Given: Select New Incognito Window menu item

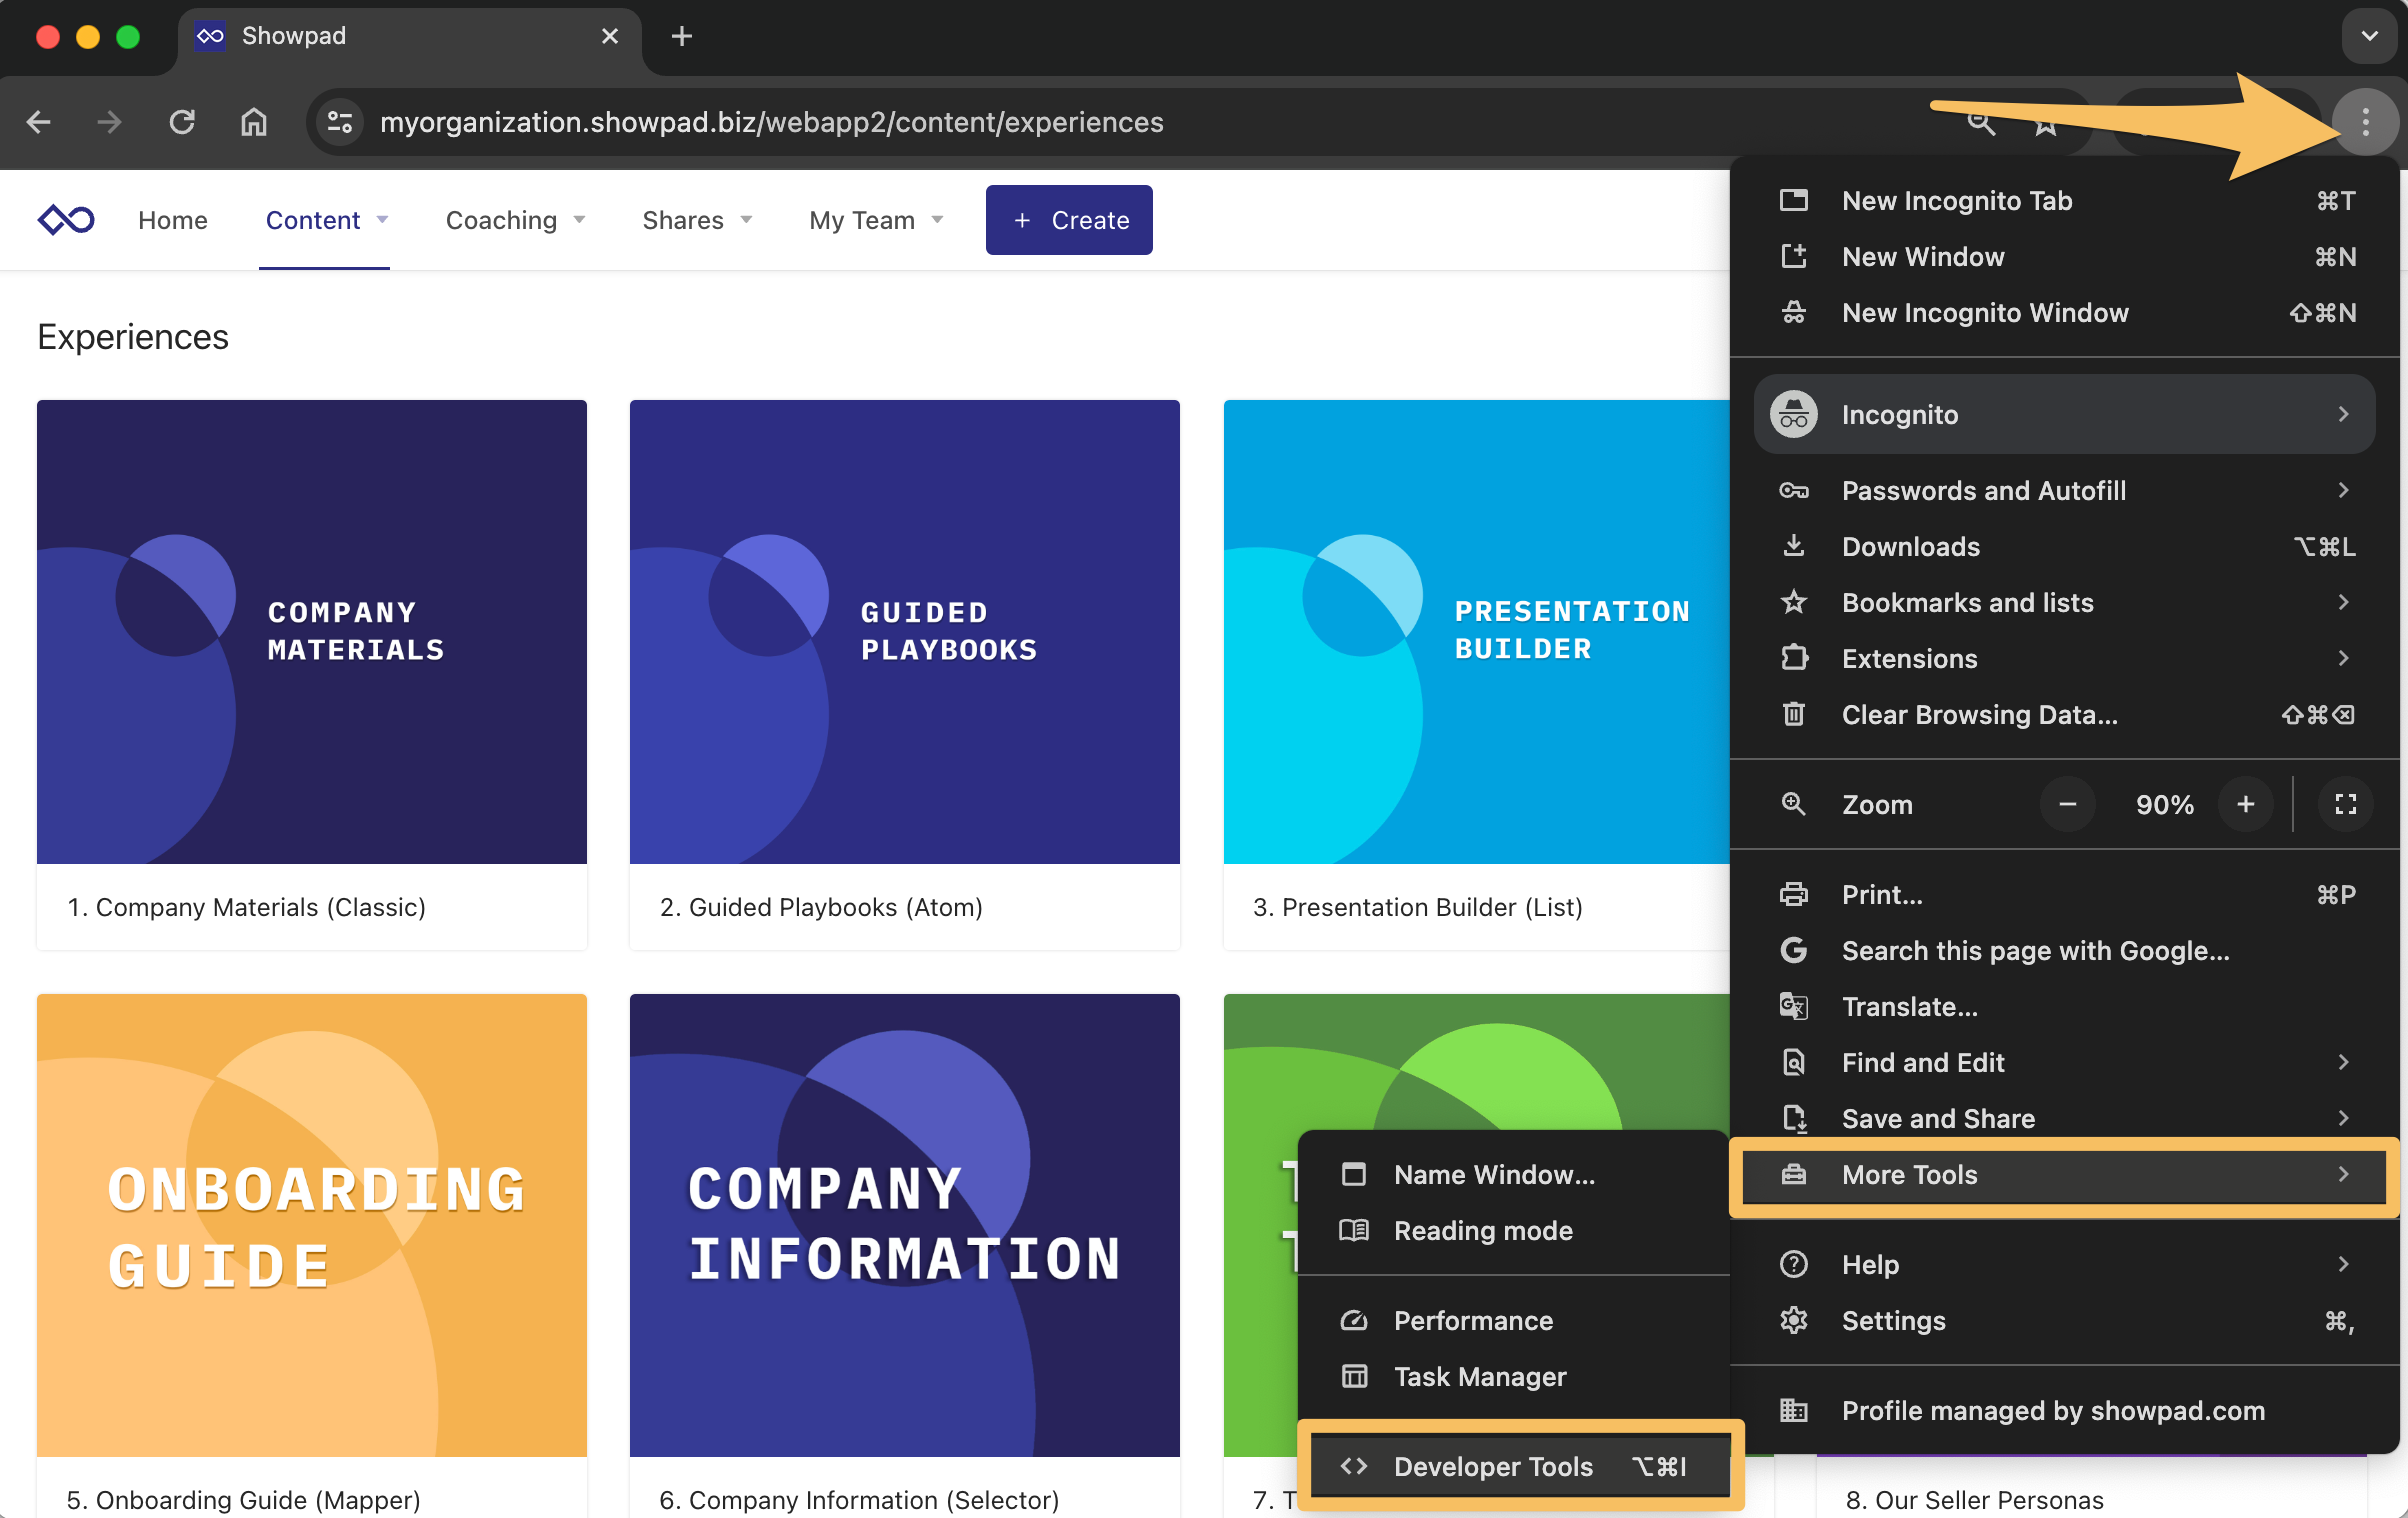Looking at the screenshot, I should coord(2065,313).
